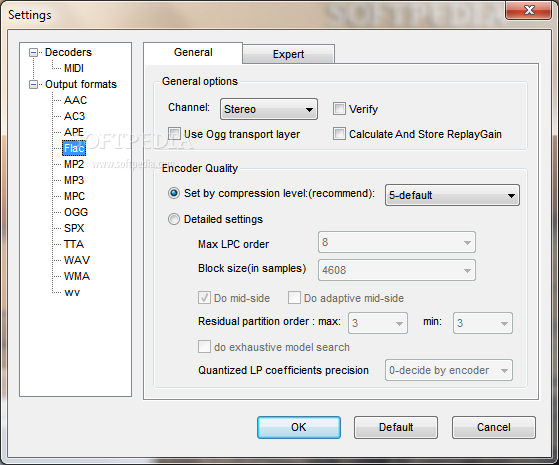Select the APE output format
Screen dimensions: 559x465
pyautogui.click(x=74, y=132)
